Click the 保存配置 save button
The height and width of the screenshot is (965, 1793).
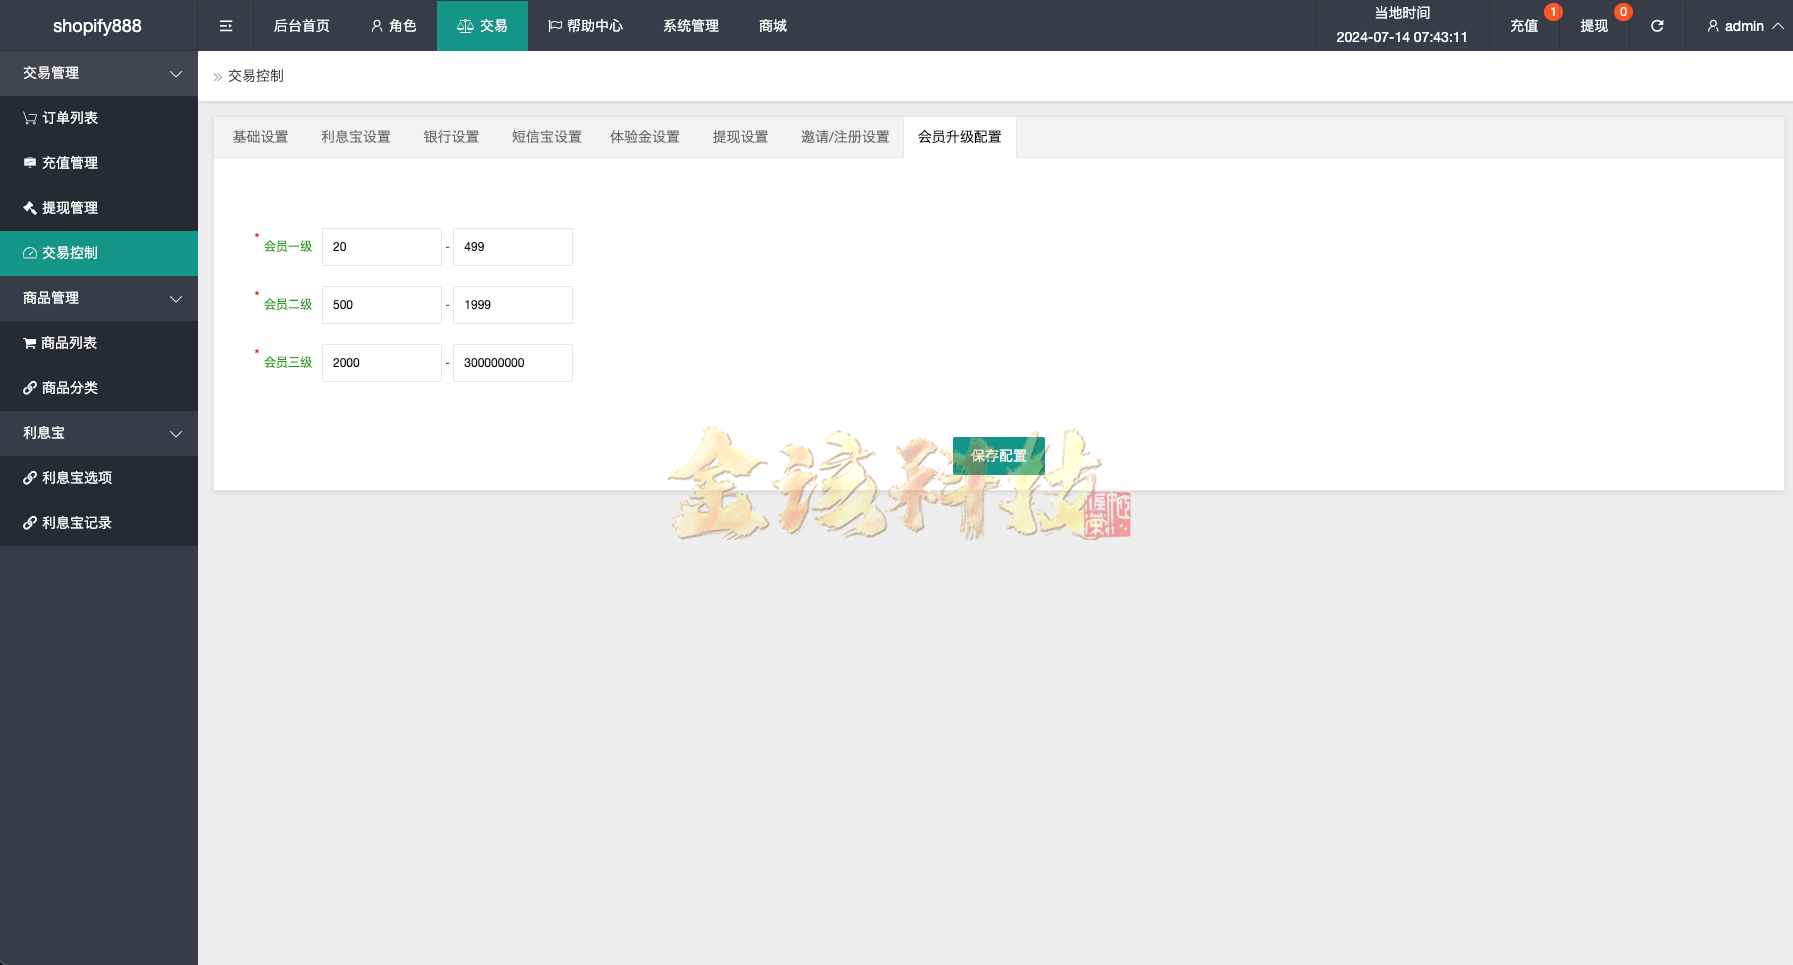click(999, 456)
